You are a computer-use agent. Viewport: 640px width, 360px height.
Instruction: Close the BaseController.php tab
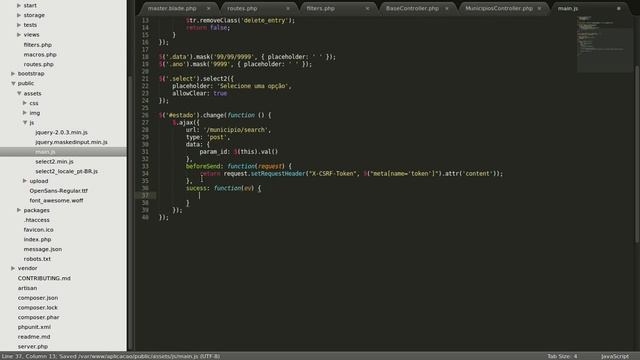click(x=447, y=8)
